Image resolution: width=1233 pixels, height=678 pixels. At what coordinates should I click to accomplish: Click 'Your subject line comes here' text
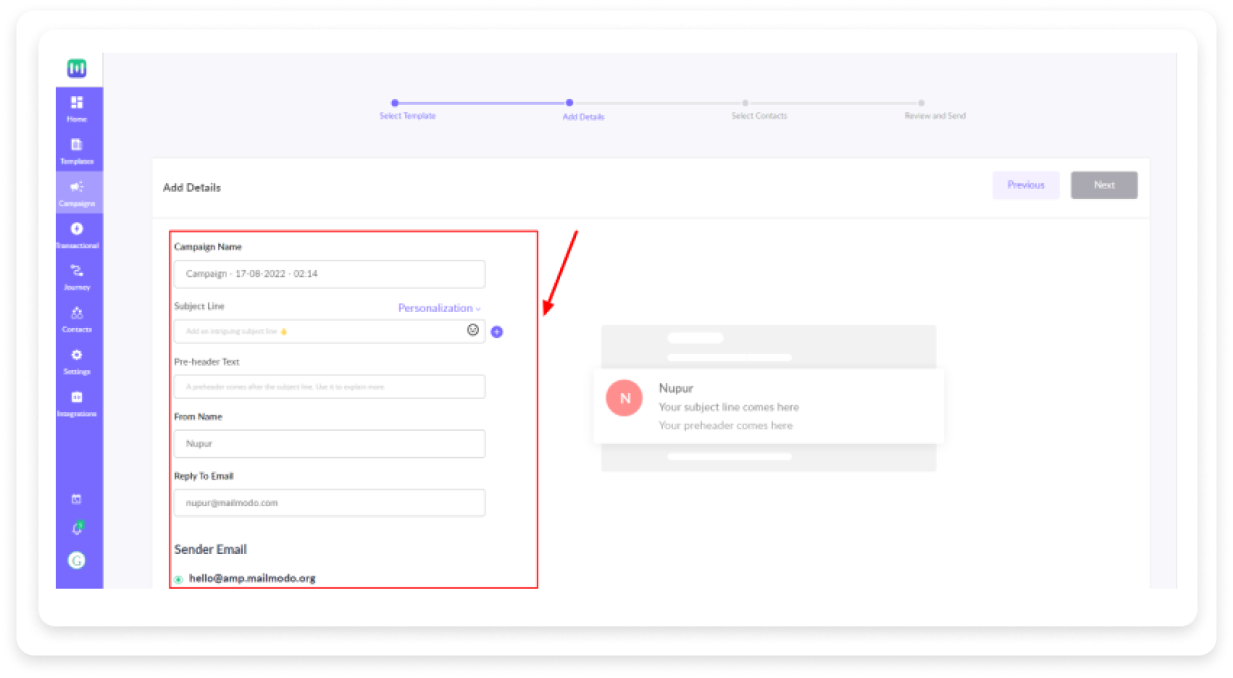click(x=729, y=407)
